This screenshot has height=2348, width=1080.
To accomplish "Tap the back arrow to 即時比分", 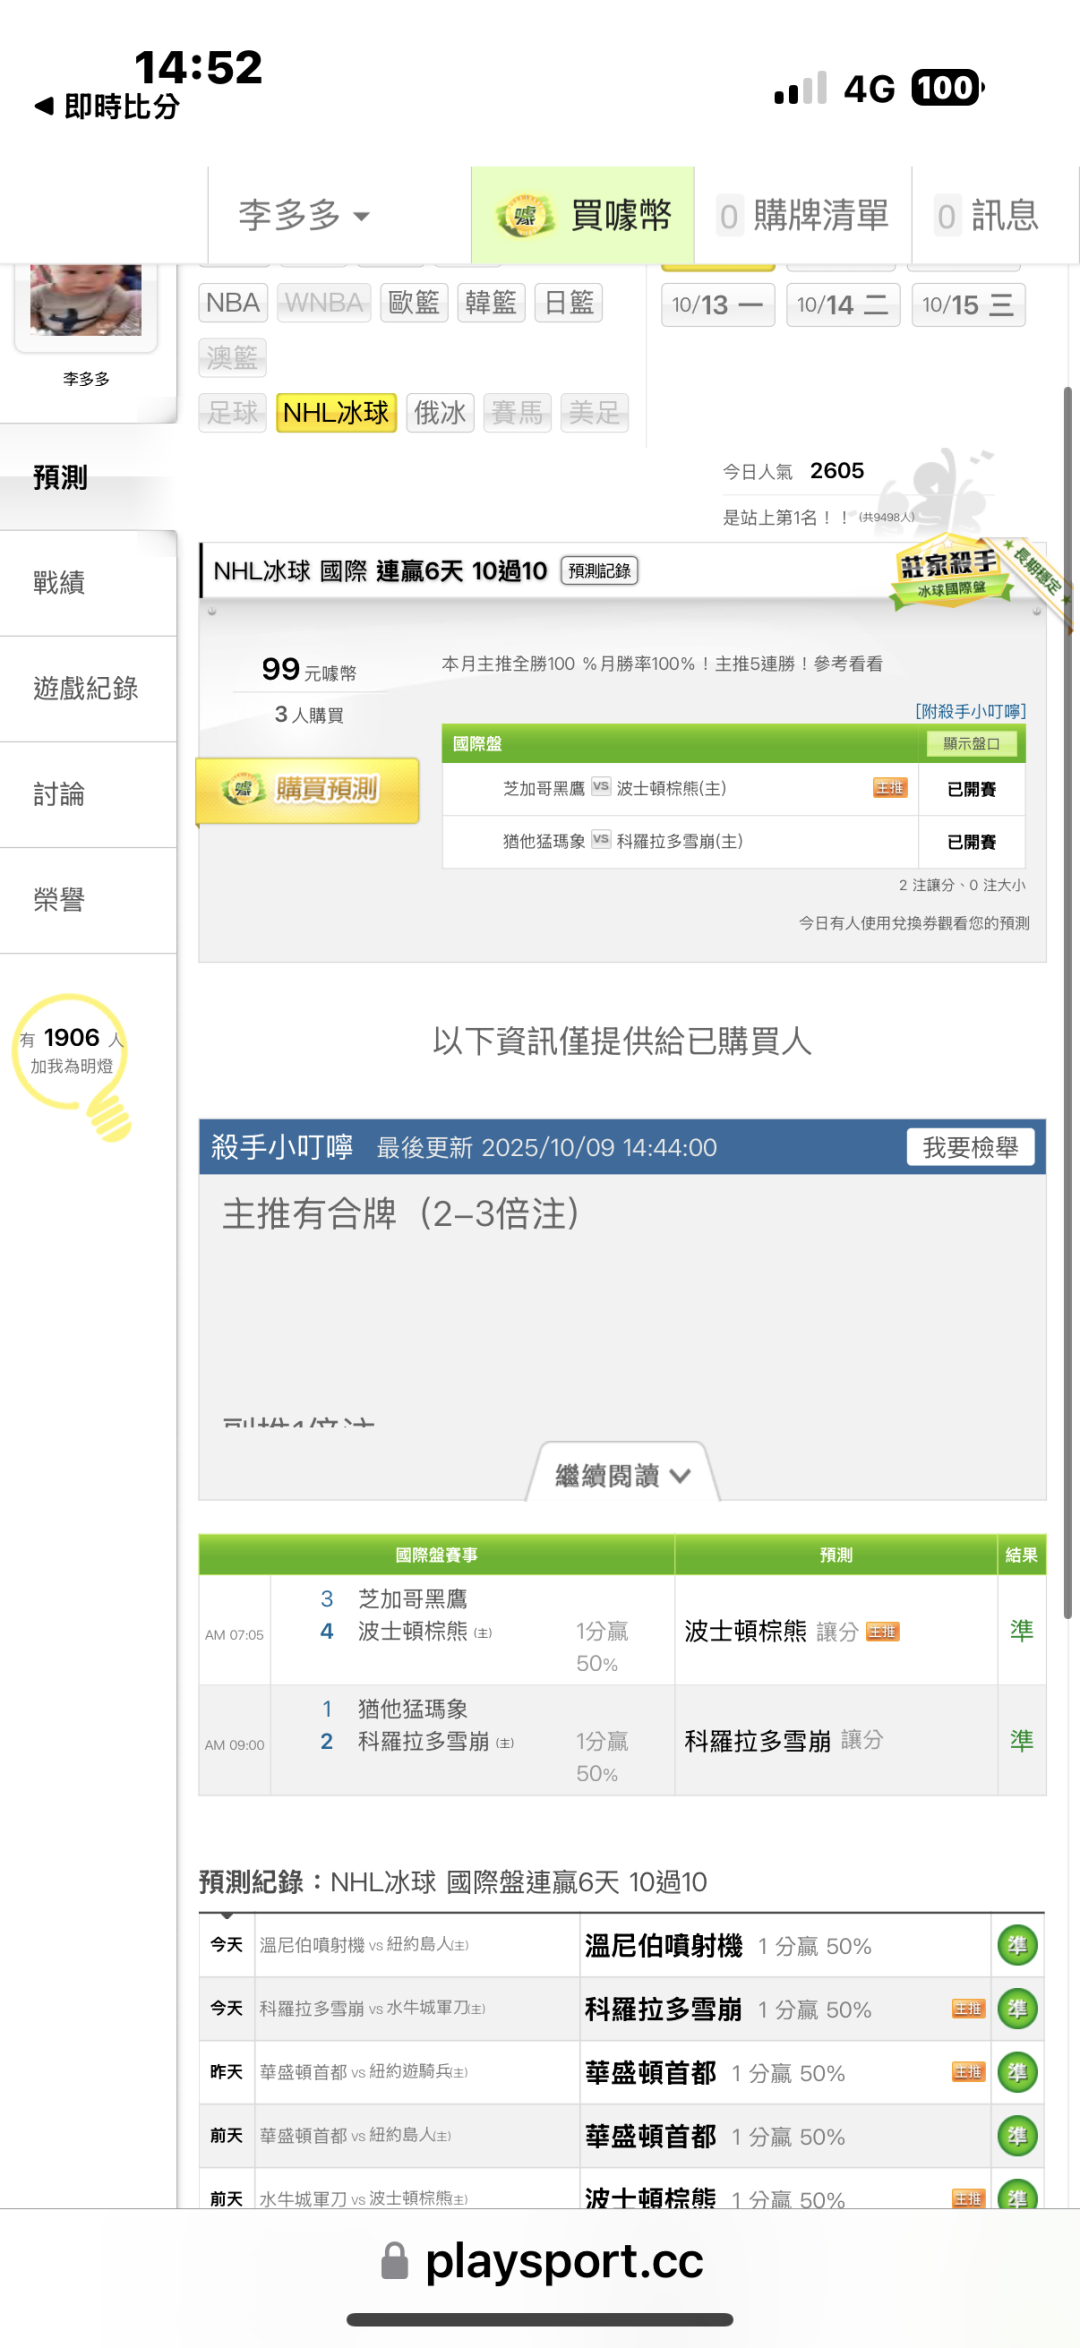I will 43,106.
